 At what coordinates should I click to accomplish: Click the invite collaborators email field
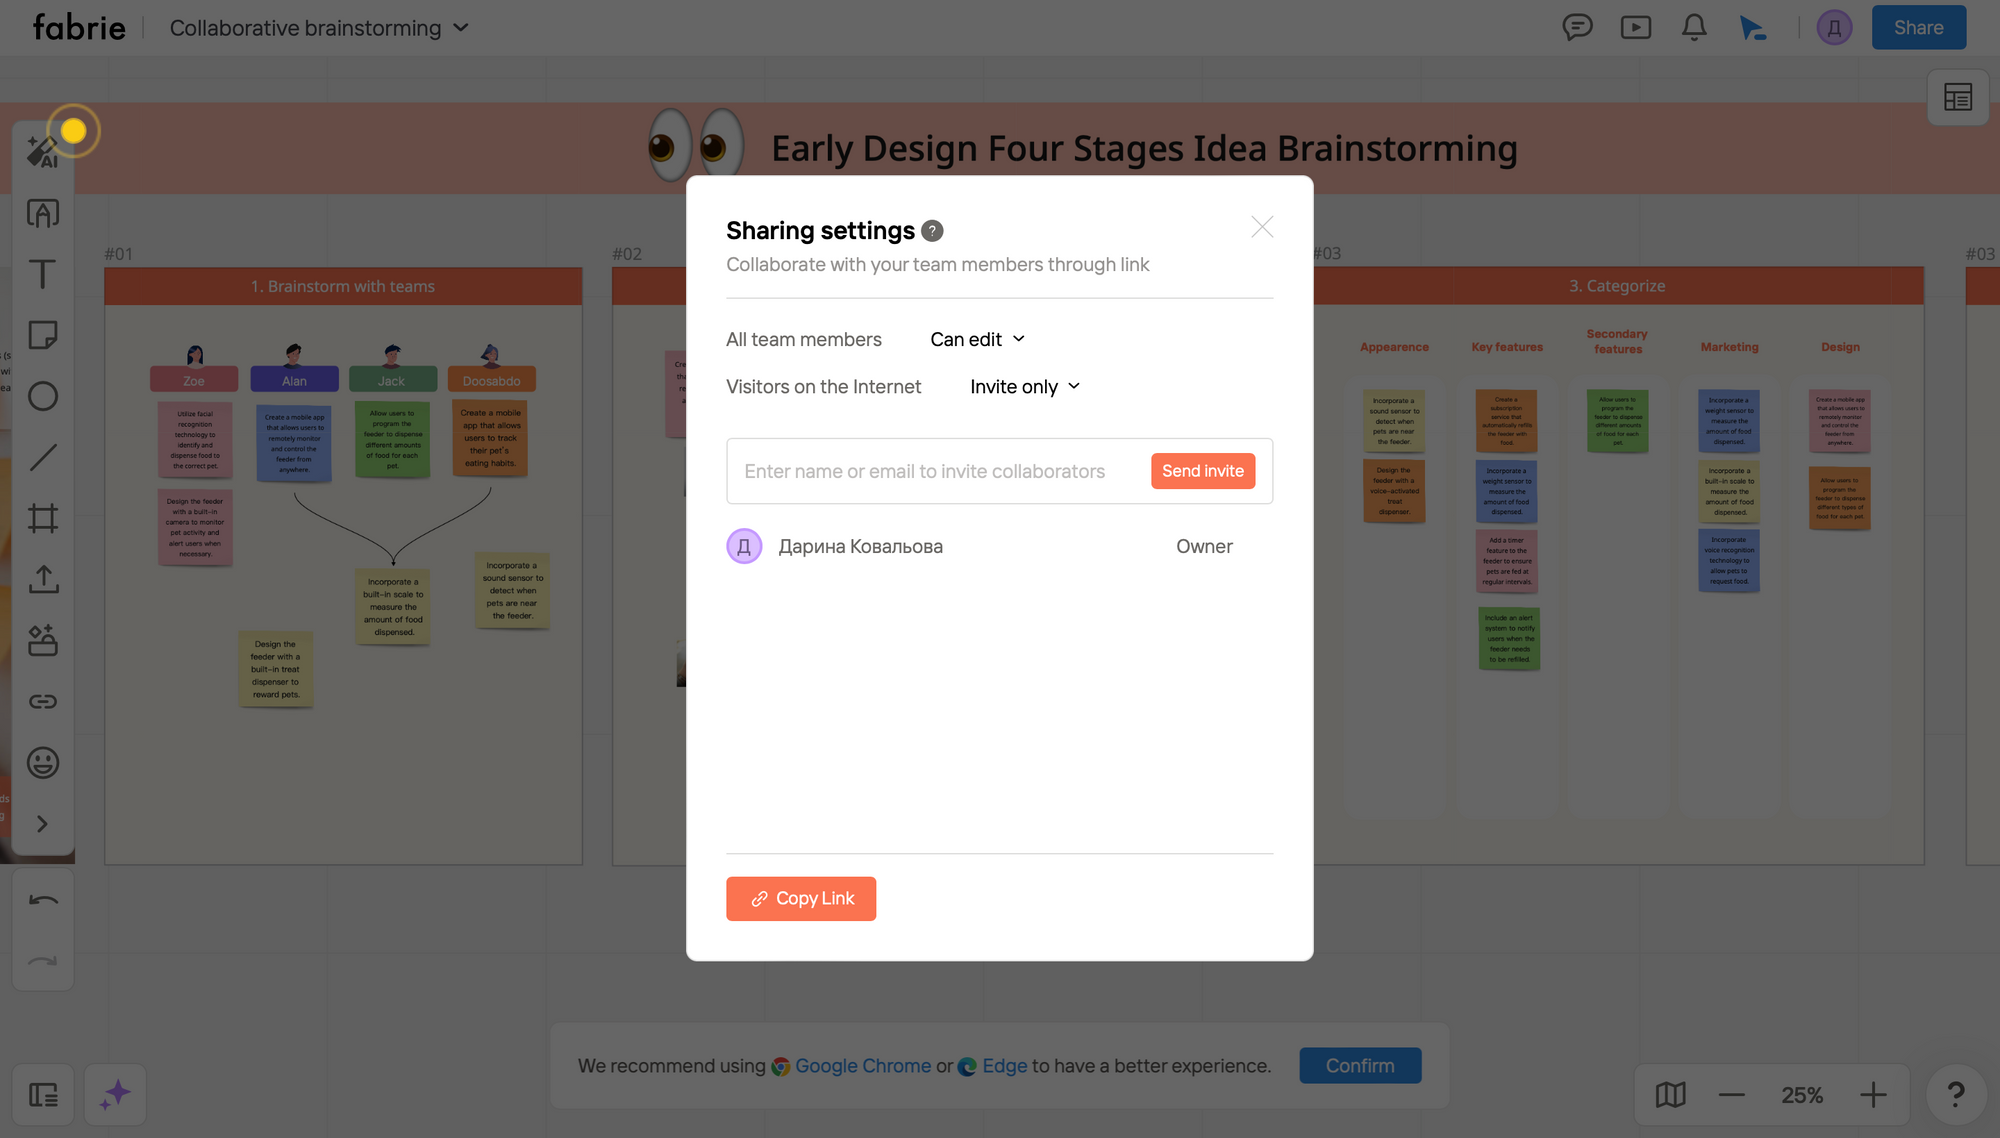tap(924, 471)
